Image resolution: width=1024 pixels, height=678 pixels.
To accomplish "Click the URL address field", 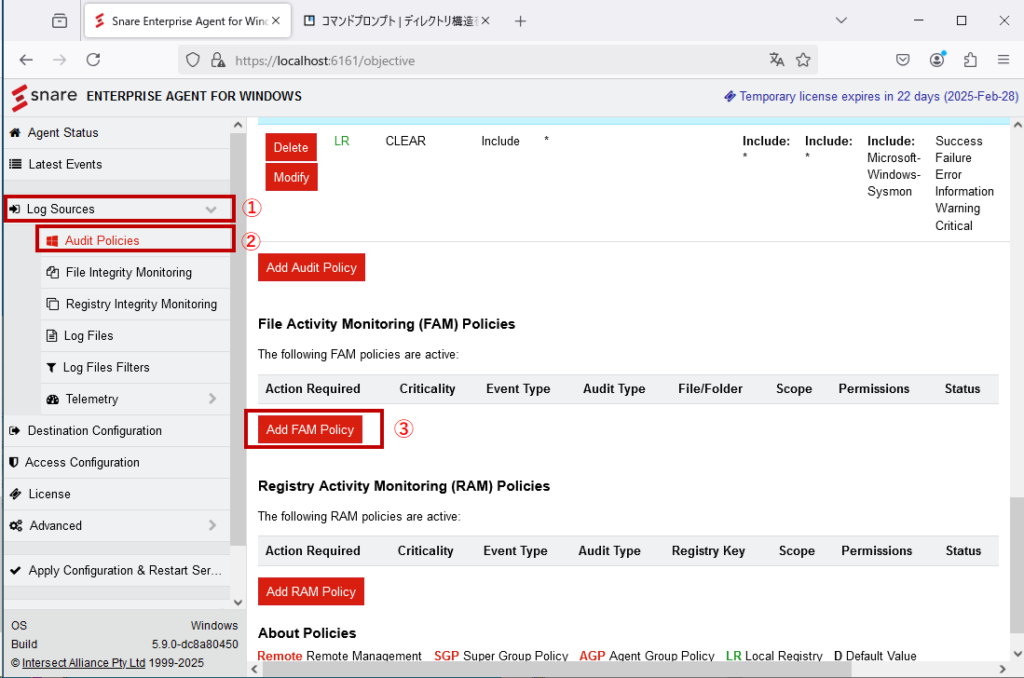I will click(x=496, y=60).
